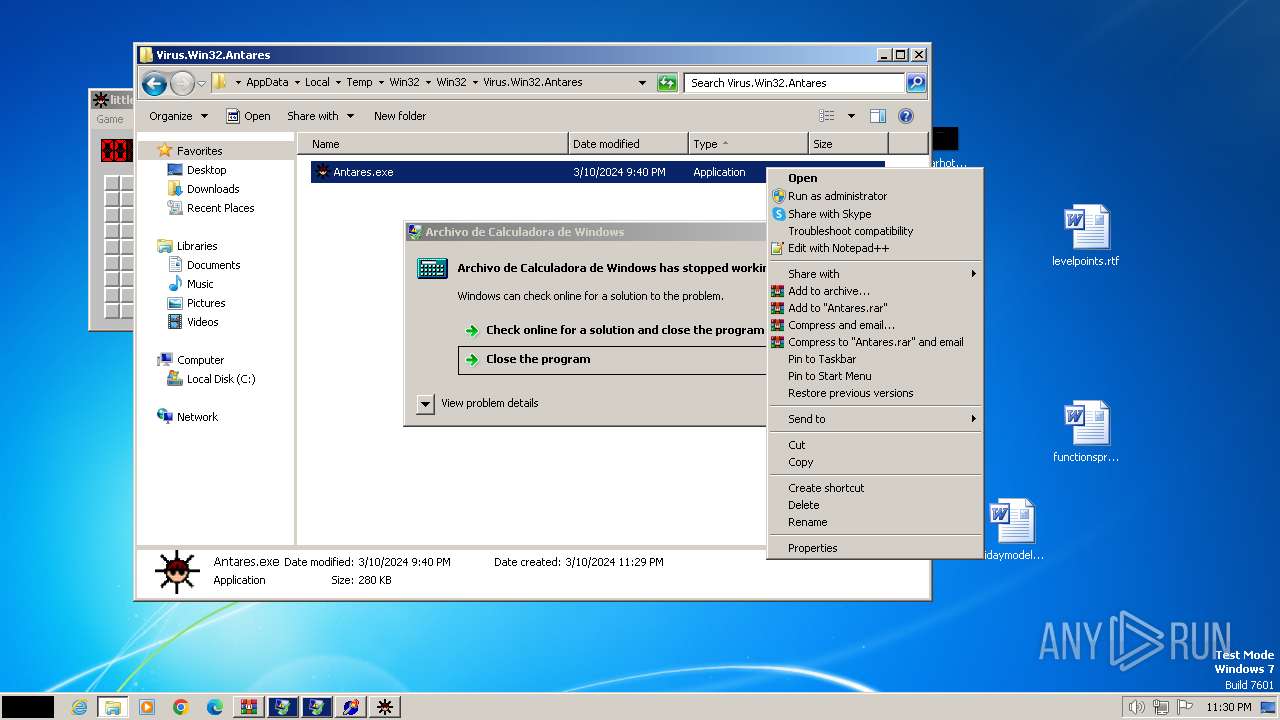The image size is (1280, 720).
Task: Open levelpoints.rtf desktop document
Action: click(1086, 236)
